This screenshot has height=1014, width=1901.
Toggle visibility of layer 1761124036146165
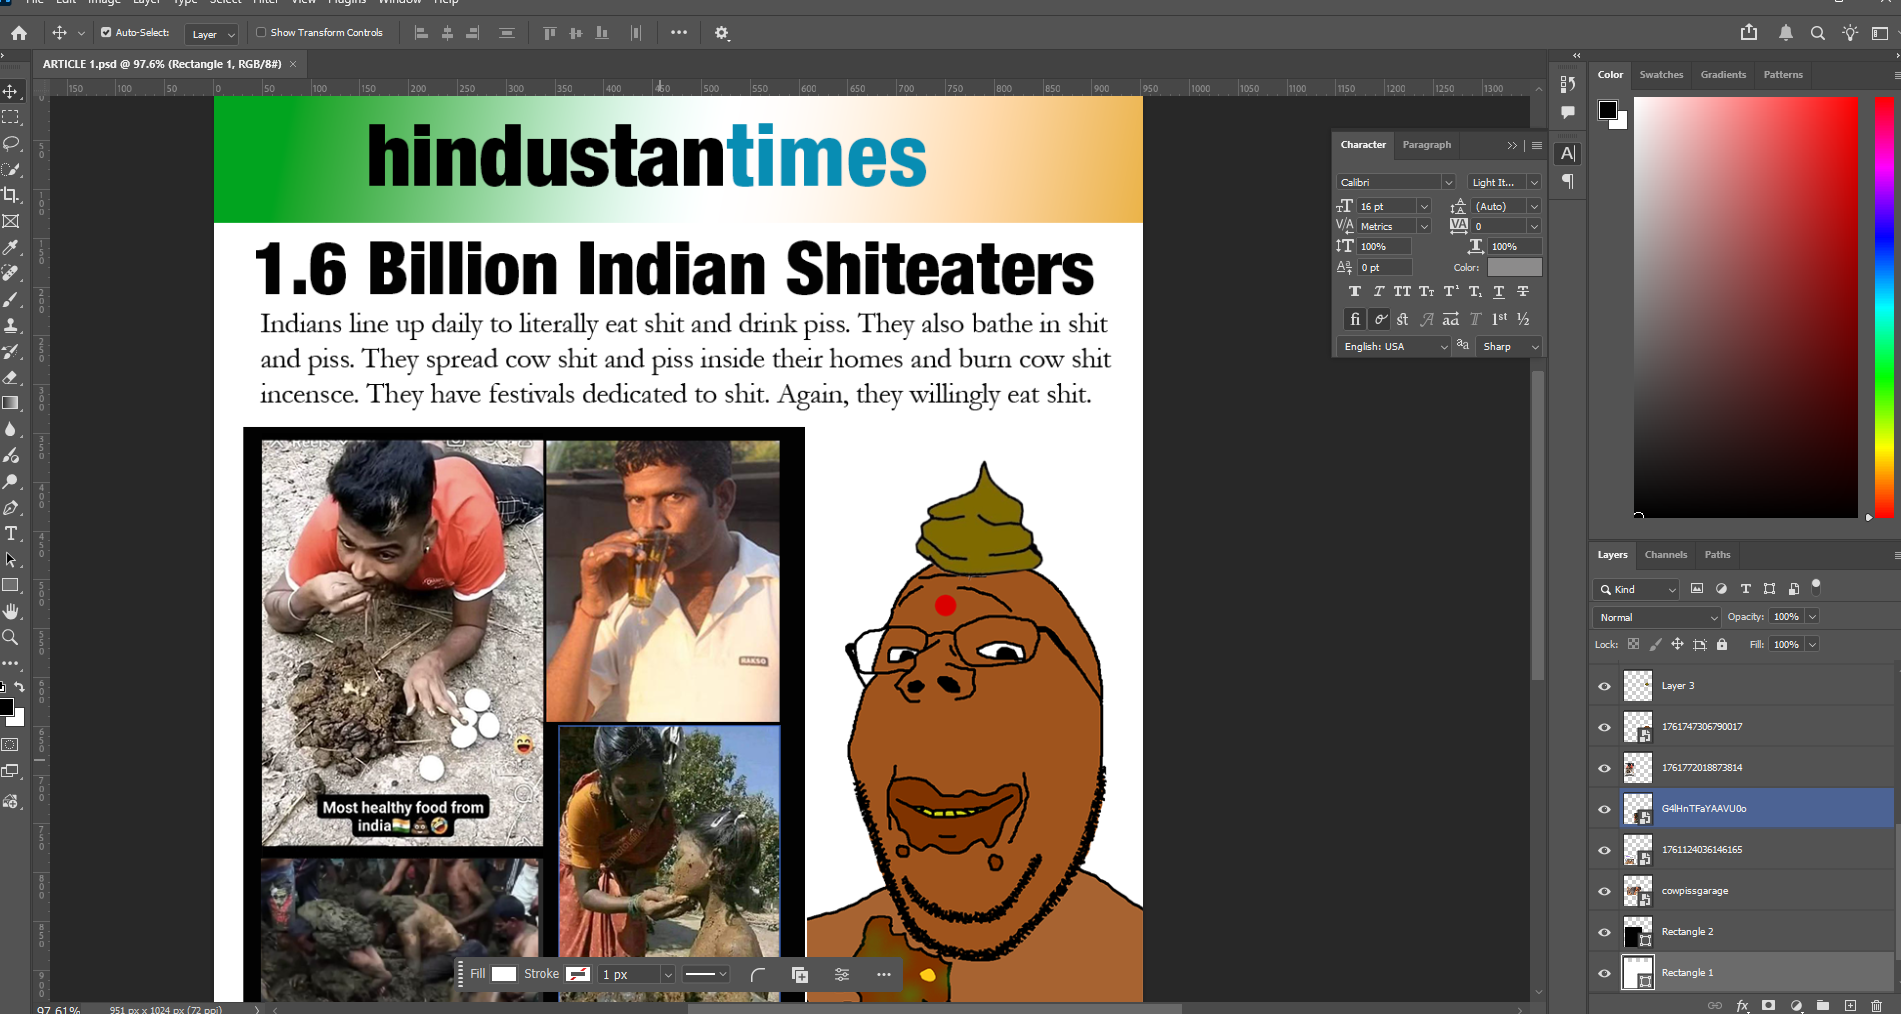(x=1605, y=850)
